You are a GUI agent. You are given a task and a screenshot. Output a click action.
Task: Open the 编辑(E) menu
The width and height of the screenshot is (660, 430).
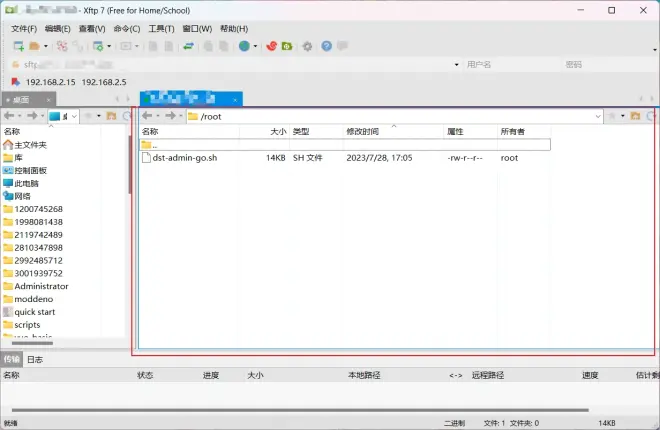click(x=58, y=29)
